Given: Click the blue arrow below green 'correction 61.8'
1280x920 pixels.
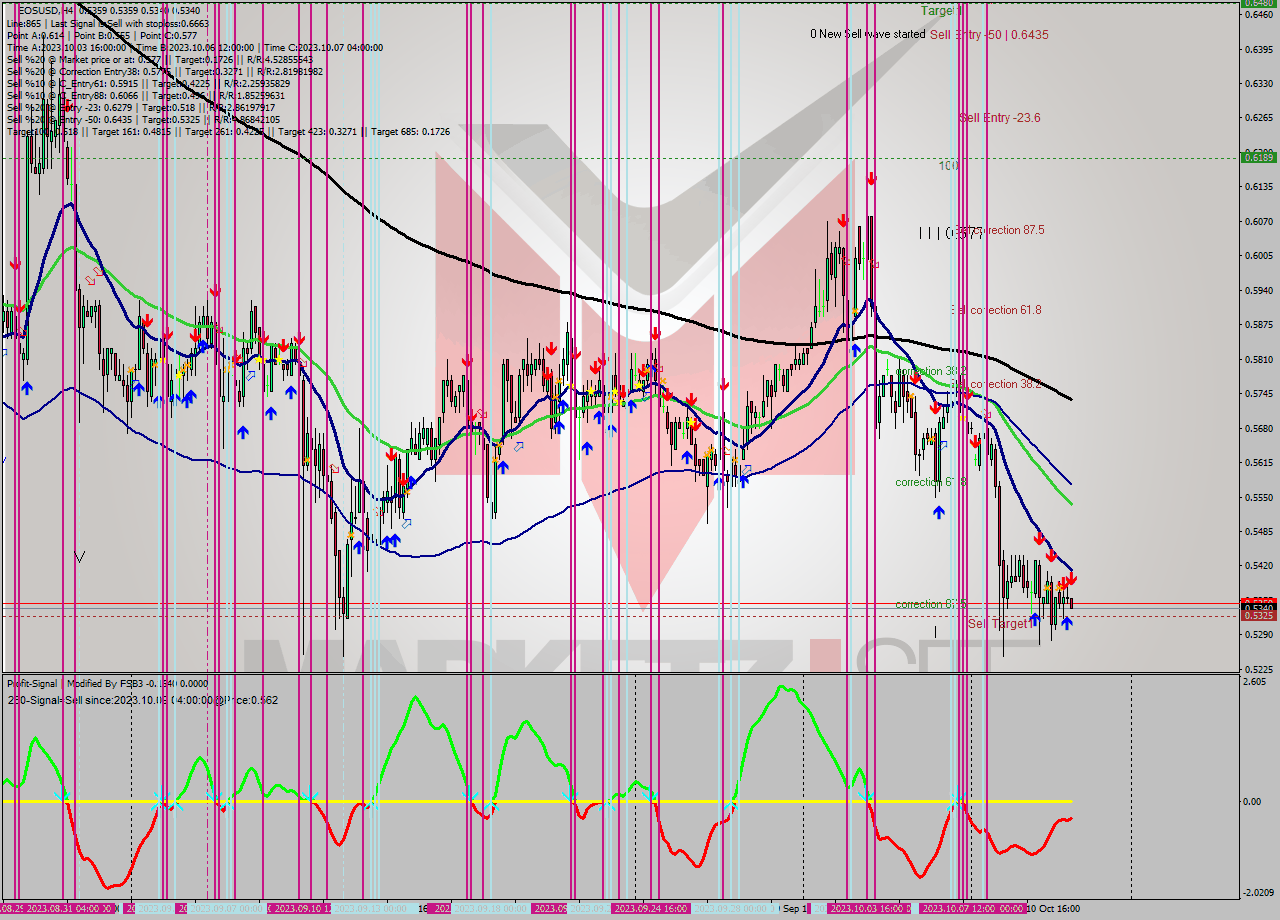Looking at the screenshot, I should pyautogui.click(x=939, y=512).
